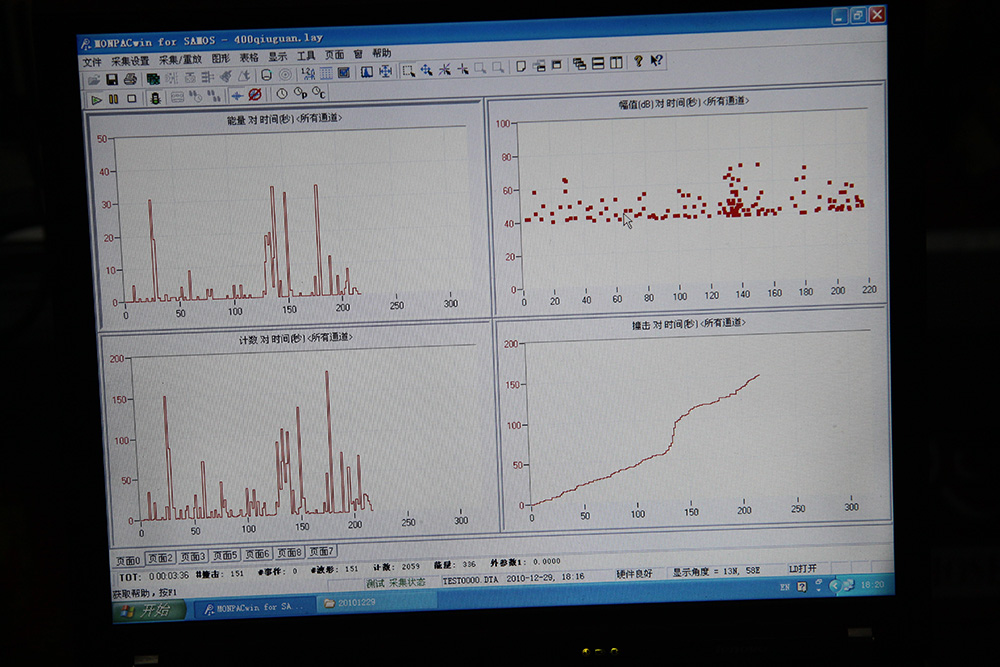Click the Save disk icon in toolbar
The image size is (1000, 667).
pos(112,78)
